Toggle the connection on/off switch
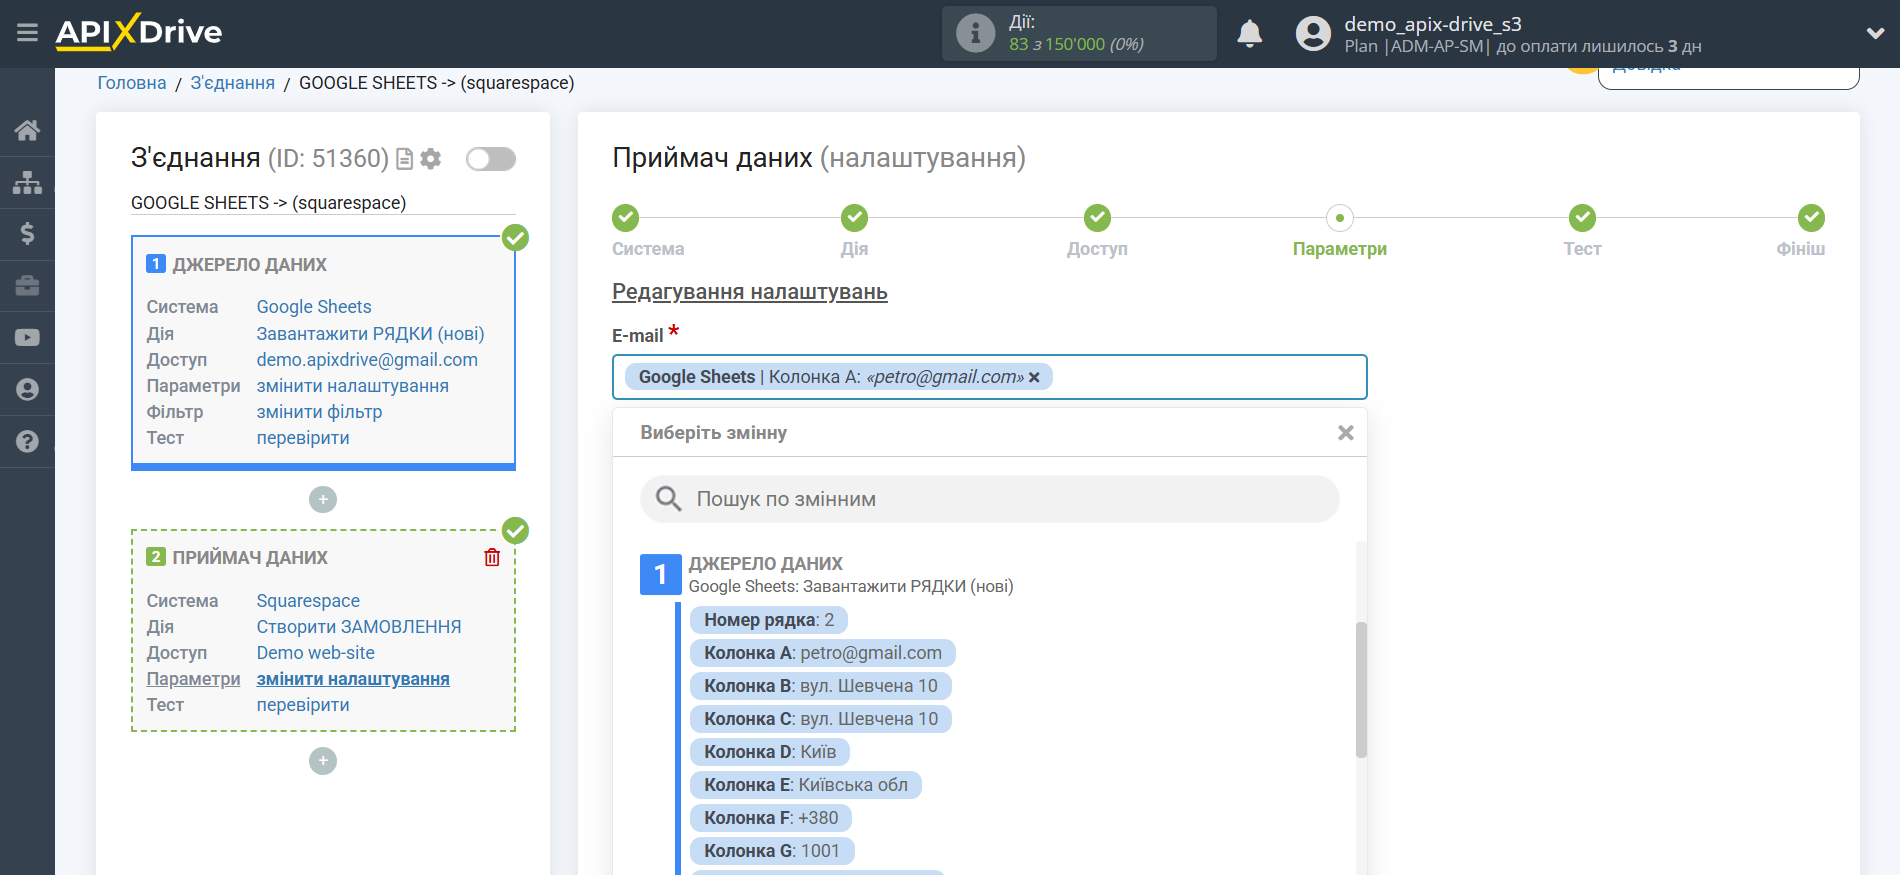This screenshot has width=1900, height=875. pos(491,159)
